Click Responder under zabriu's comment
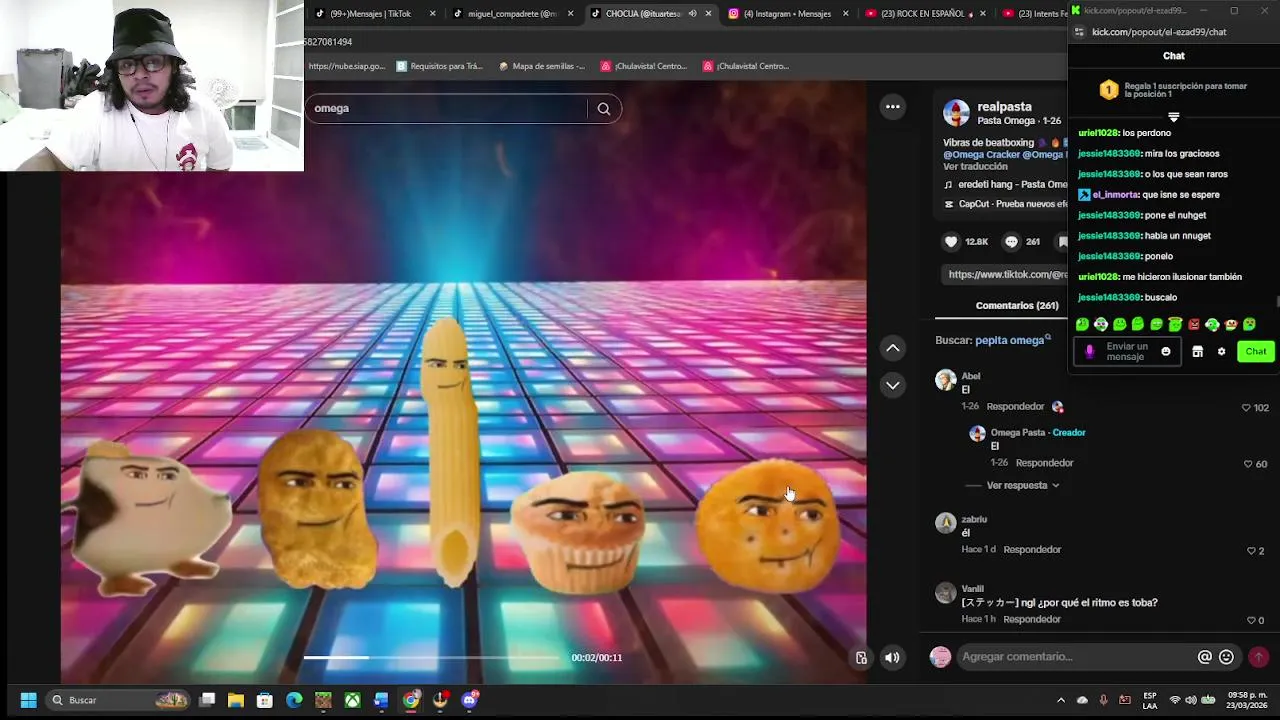 [1032, 549]
